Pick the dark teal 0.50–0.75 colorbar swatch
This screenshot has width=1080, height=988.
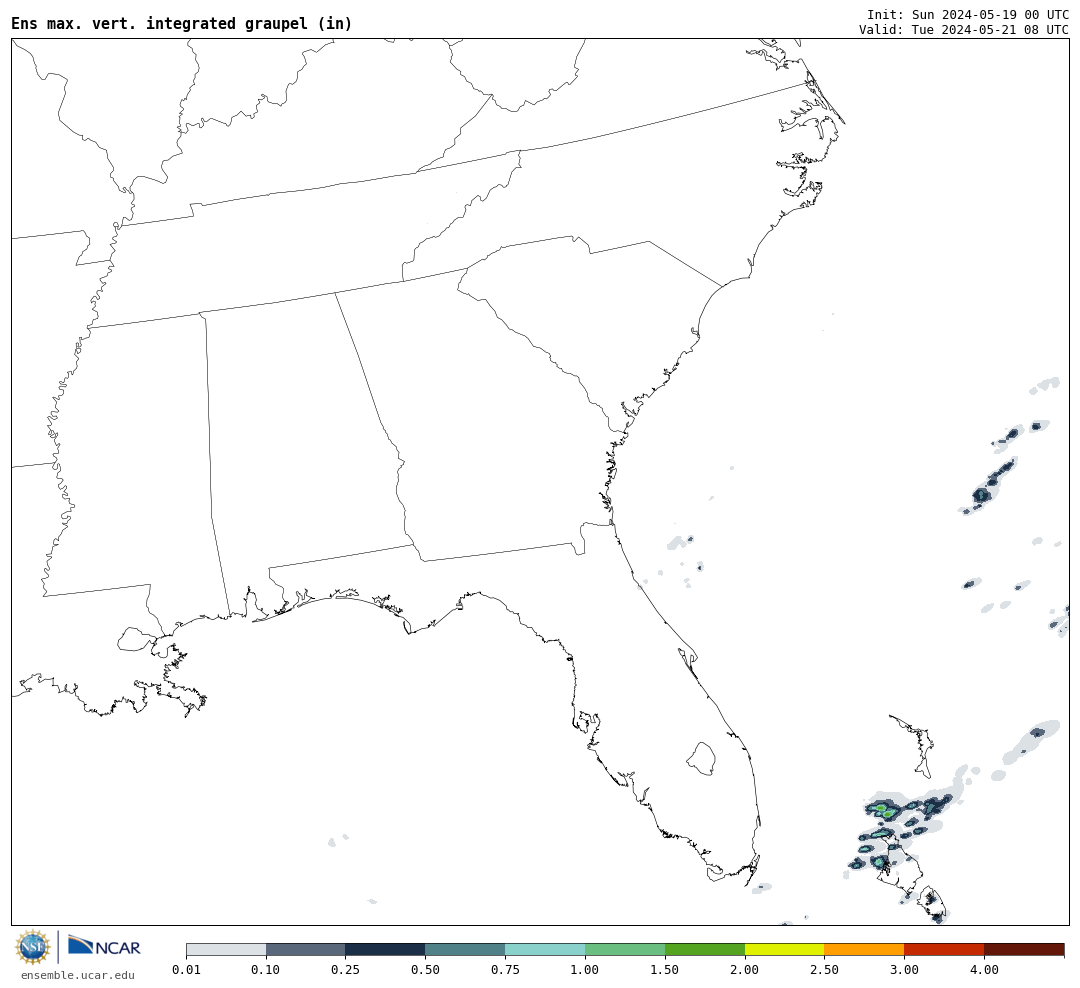[x=466, y=949]
